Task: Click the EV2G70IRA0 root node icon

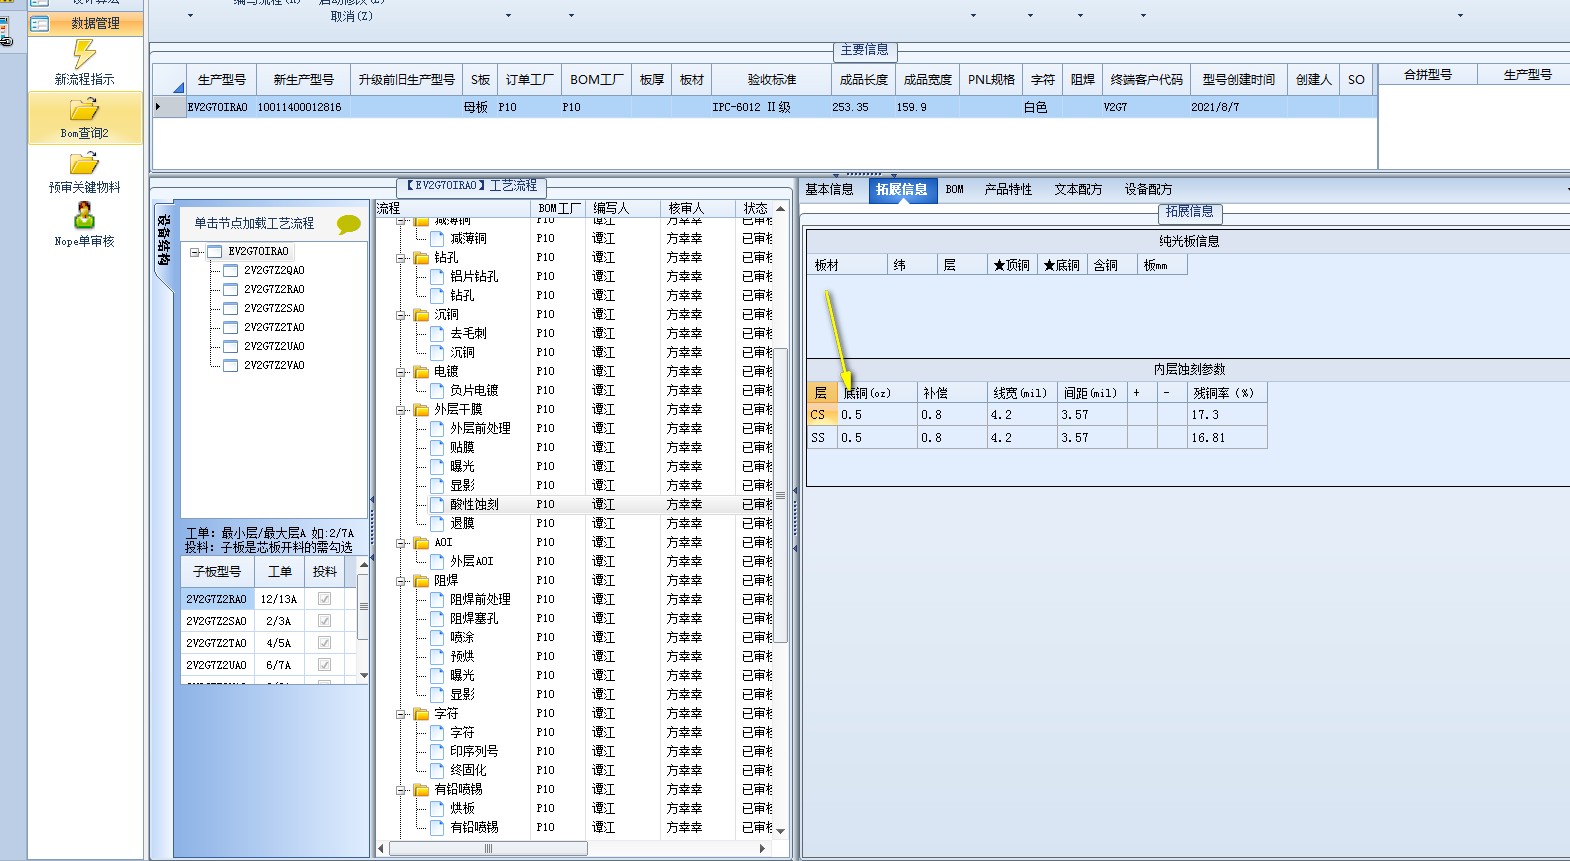Action: coord(215,252)
